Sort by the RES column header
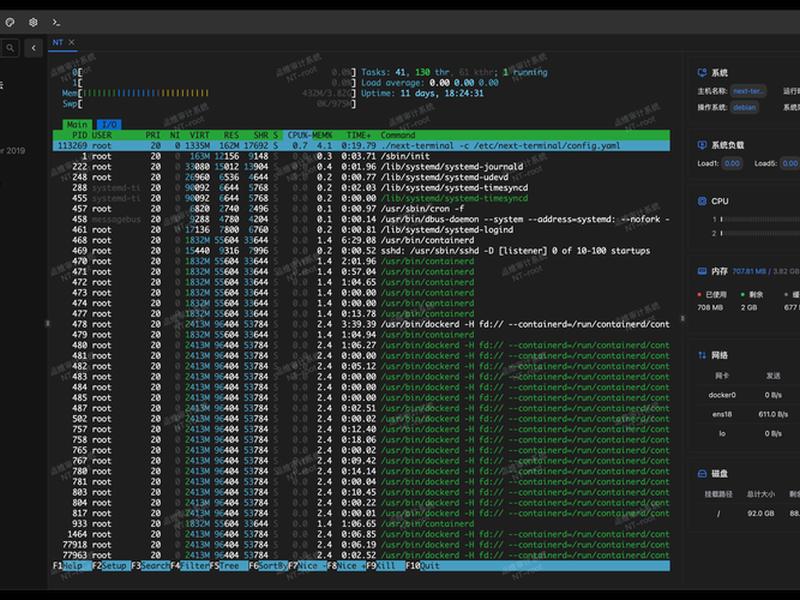800x600 pixels. coord(231,135)
